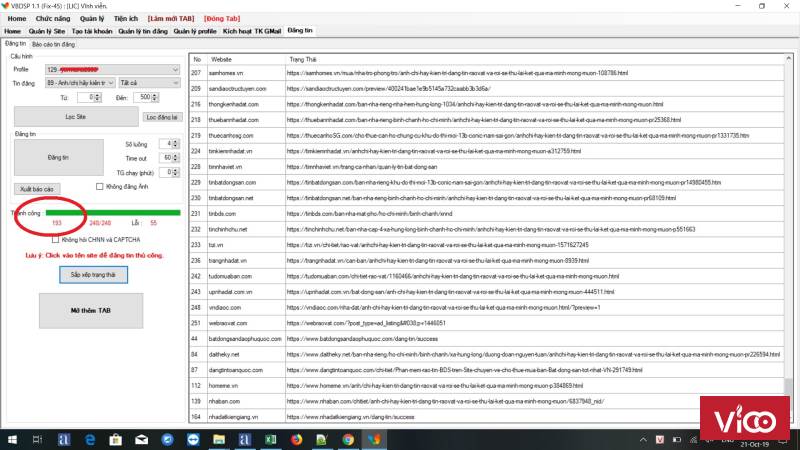Viewport: 800px width, 450px height.
Task: Click the 'No' column header
Action: coord(198,60)
